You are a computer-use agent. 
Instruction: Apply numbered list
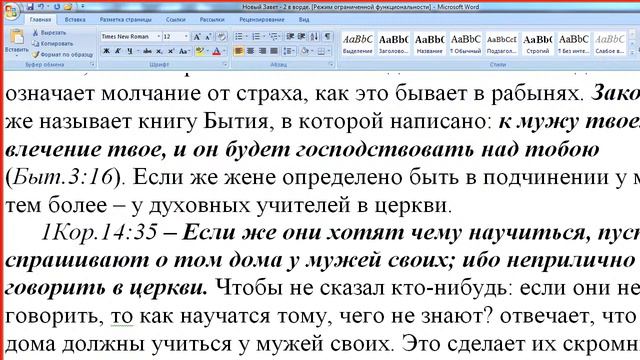(x=256, y=37)
